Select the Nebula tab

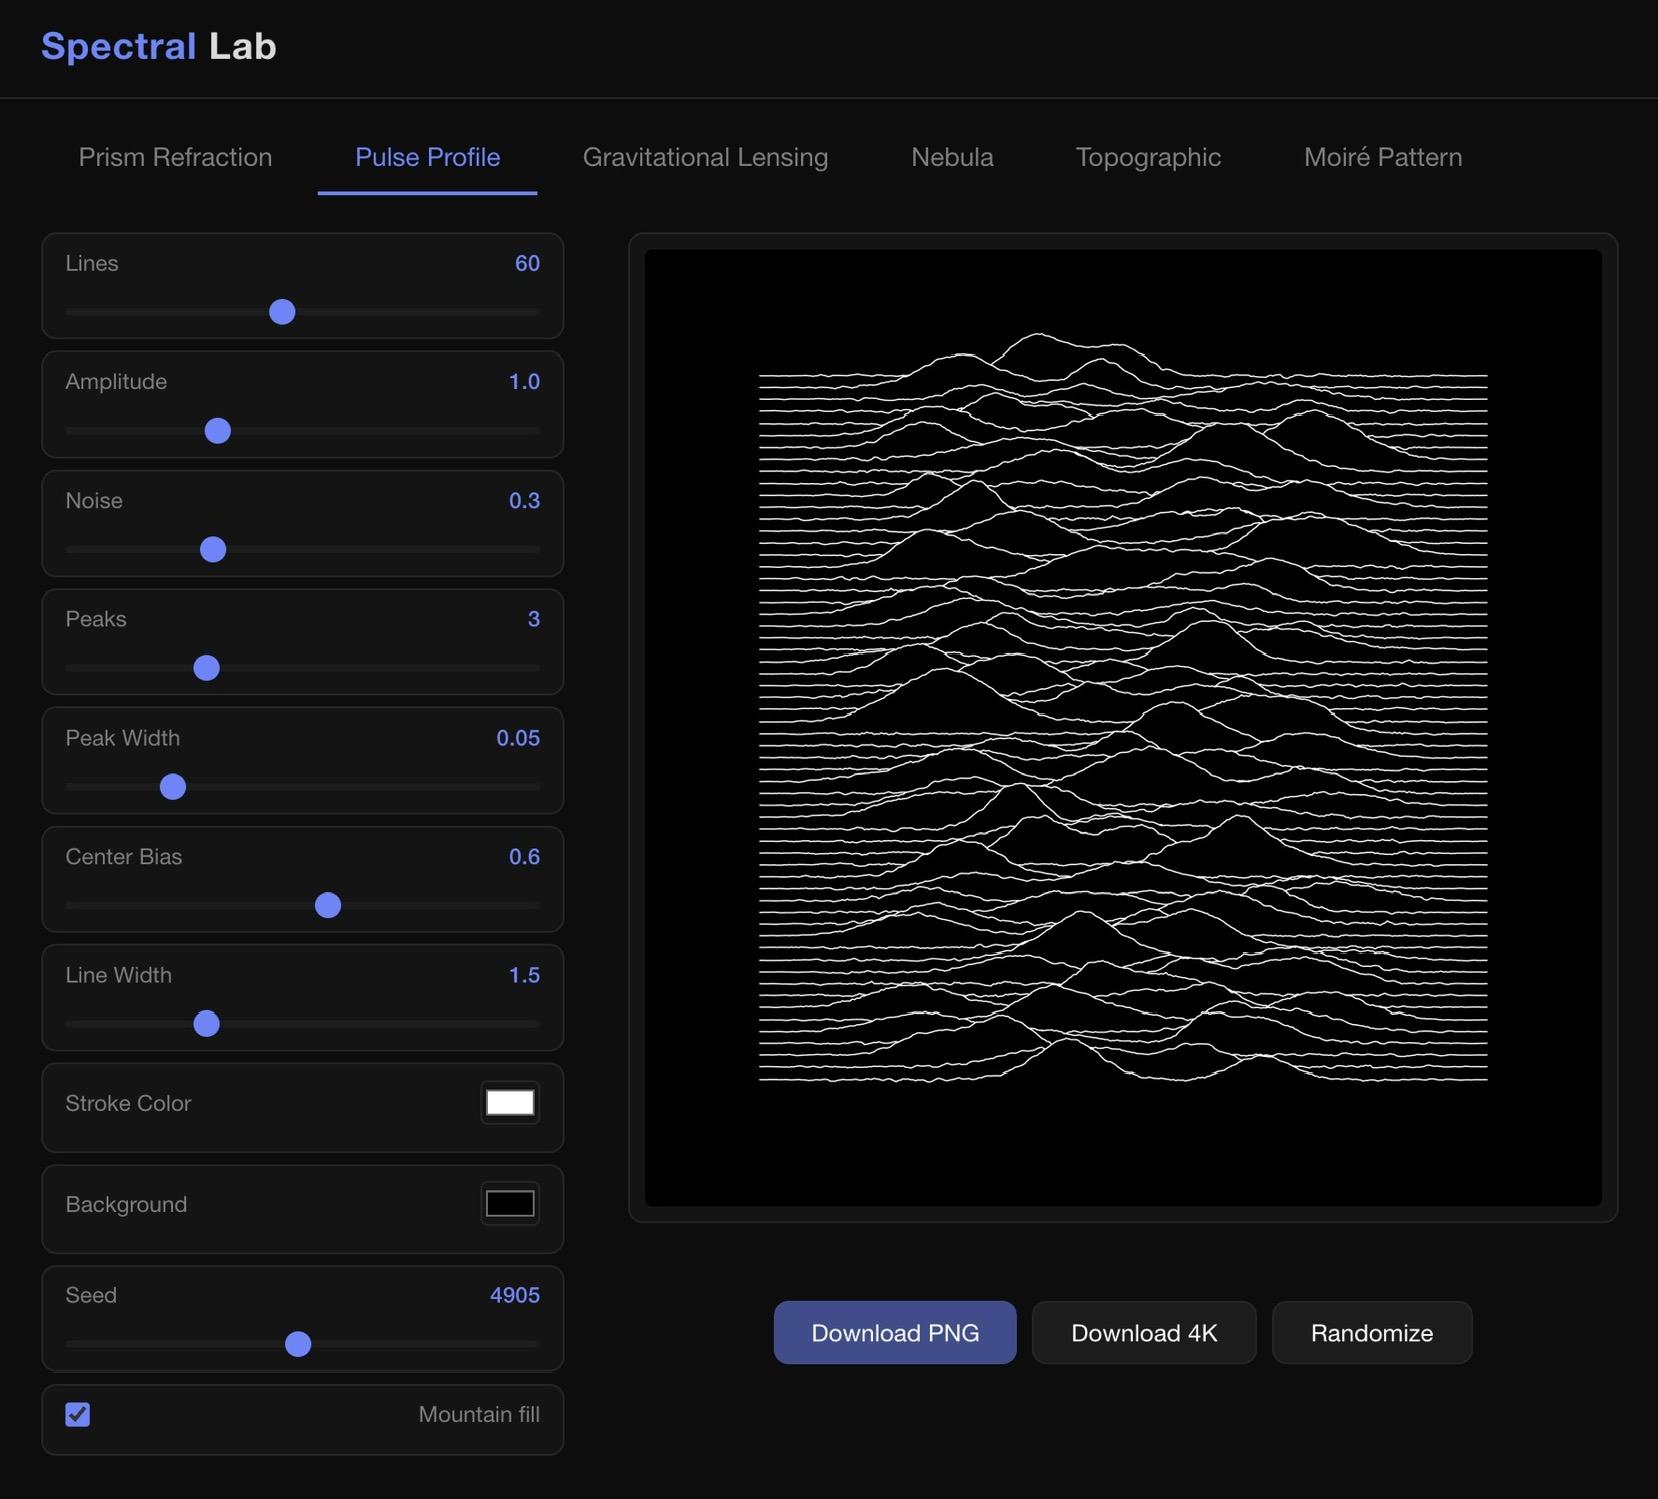tap(951, 157)
